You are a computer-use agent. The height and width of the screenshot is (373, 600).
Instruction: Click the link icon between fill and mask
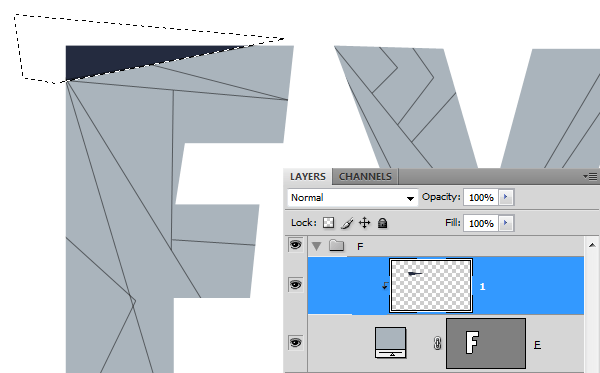(437, 343)
